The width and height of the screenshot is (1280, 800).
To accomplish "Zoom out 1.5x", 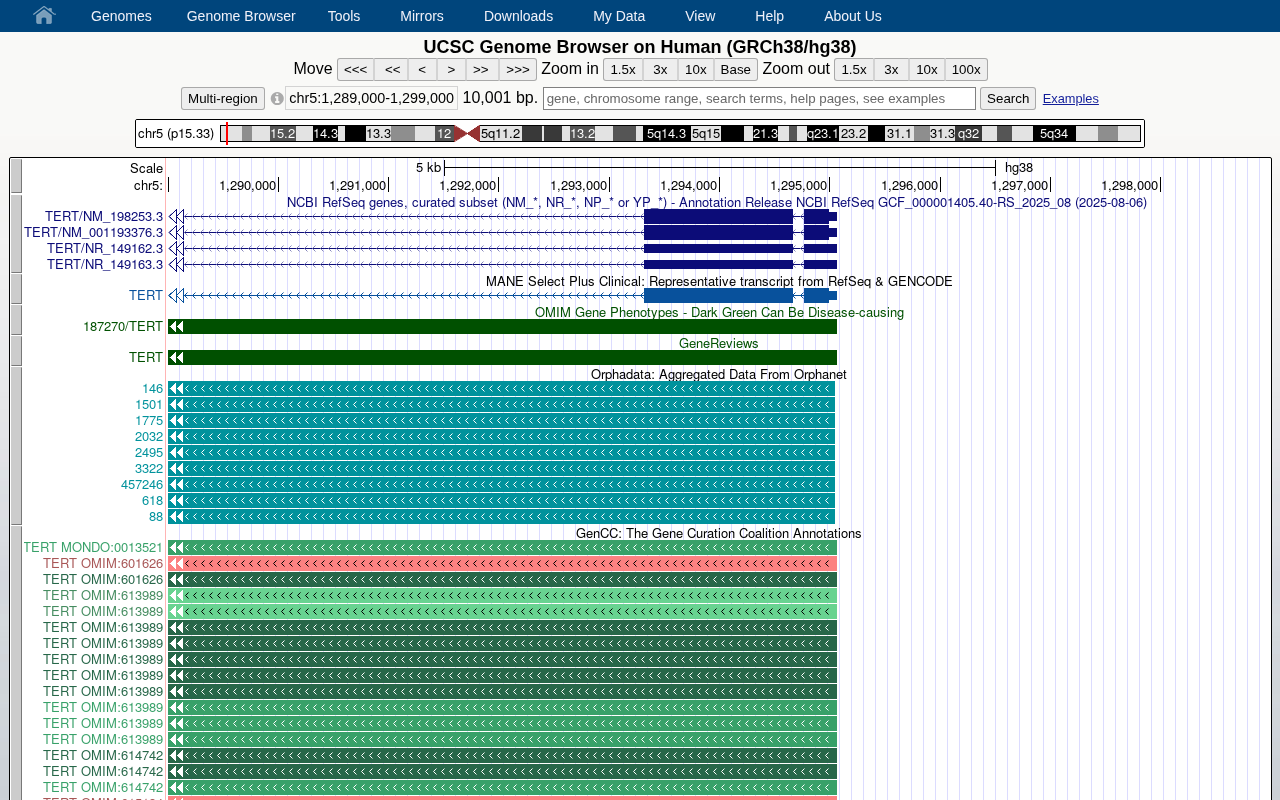I will [x=854, y=69].
